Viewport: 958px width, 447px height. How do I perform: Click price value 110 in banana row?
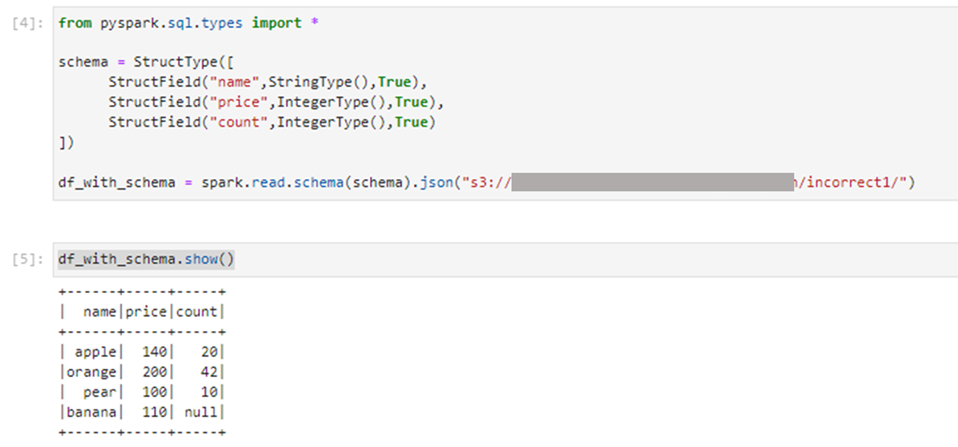click(155, 412)
